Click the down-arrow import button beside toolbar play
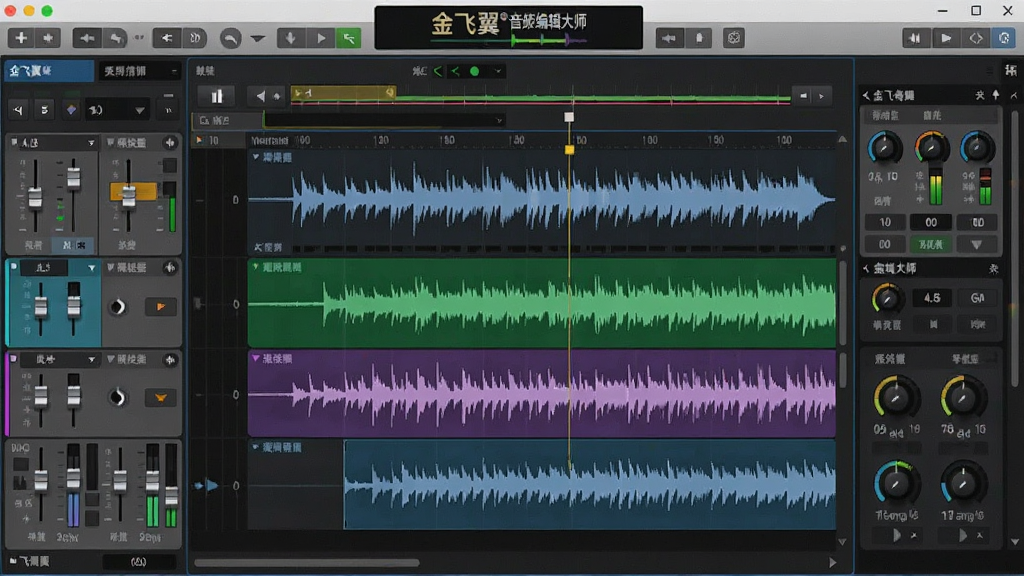Viewport: 1024px width, 576px height. click(x=291, y=39)
